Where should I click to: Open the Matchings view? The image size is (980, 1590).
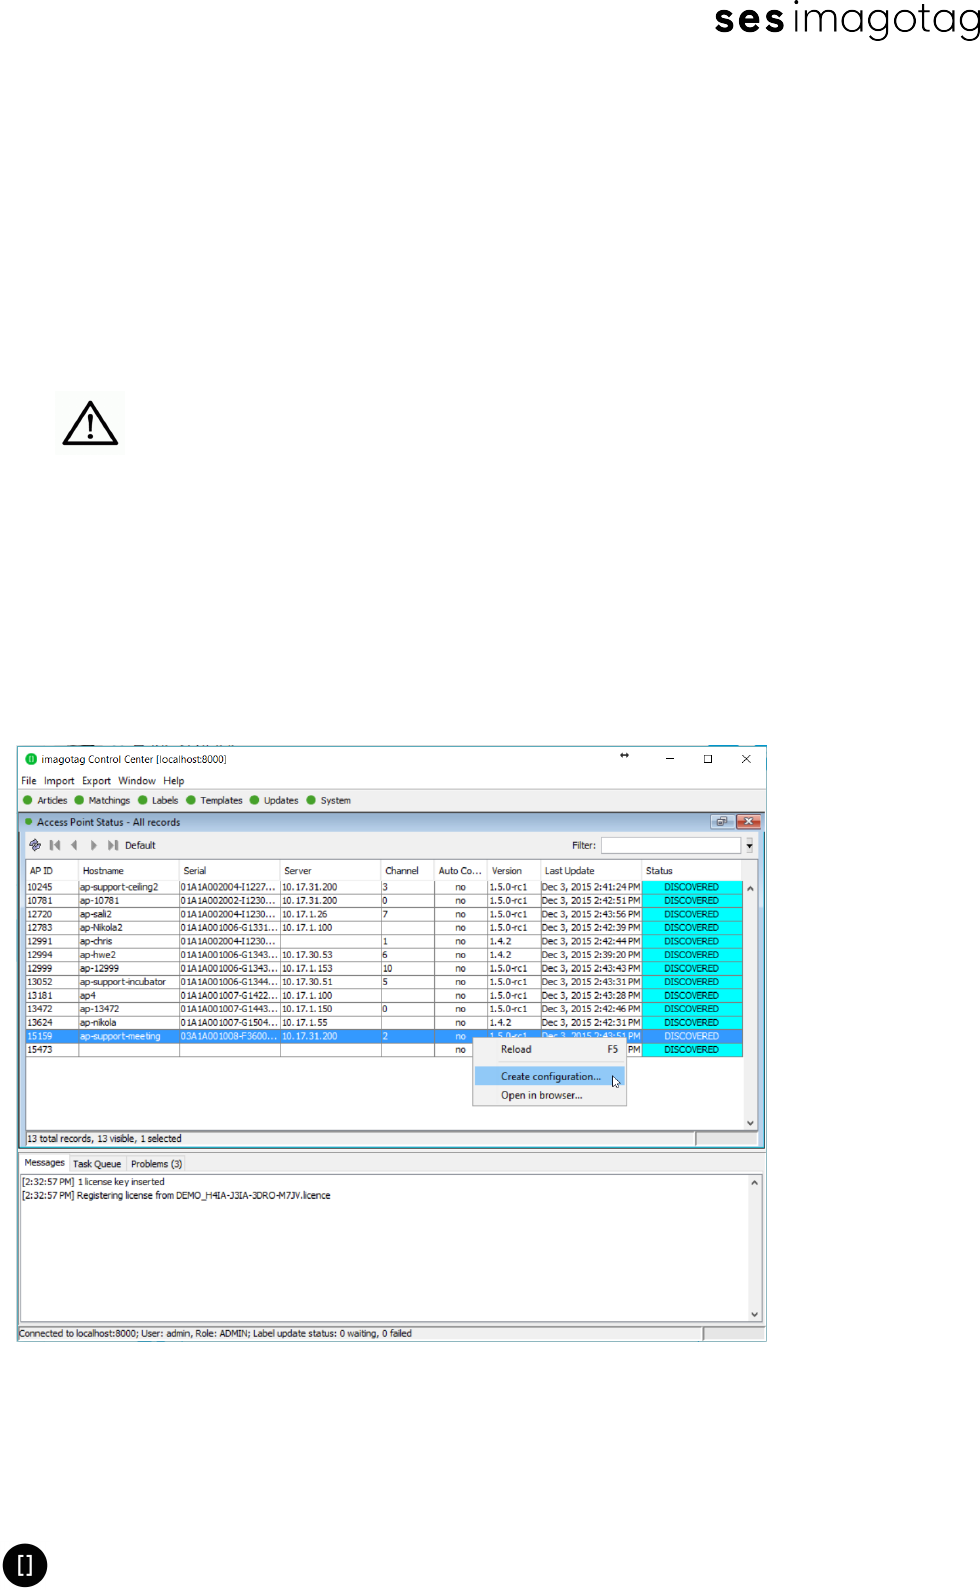[x=103, y=801]
